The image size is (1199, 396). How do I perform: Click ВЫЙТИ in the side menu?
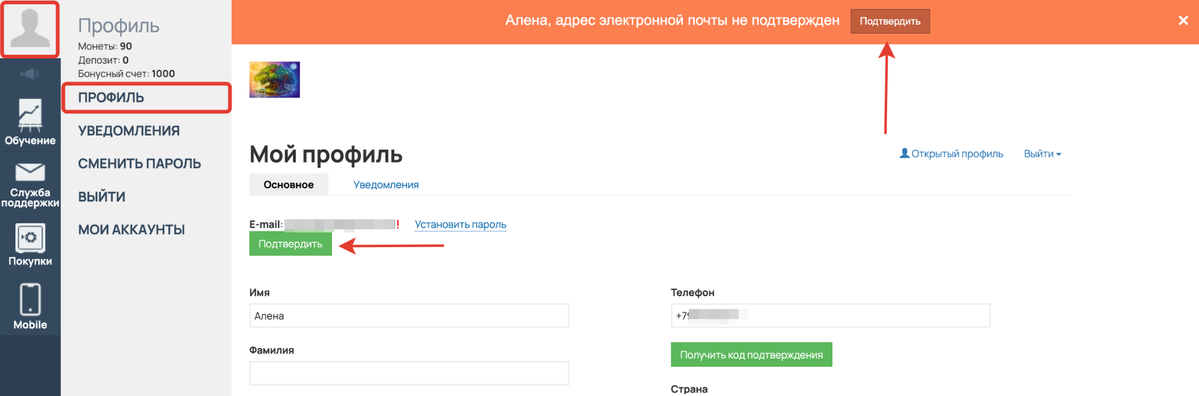[x=102, y=197]
